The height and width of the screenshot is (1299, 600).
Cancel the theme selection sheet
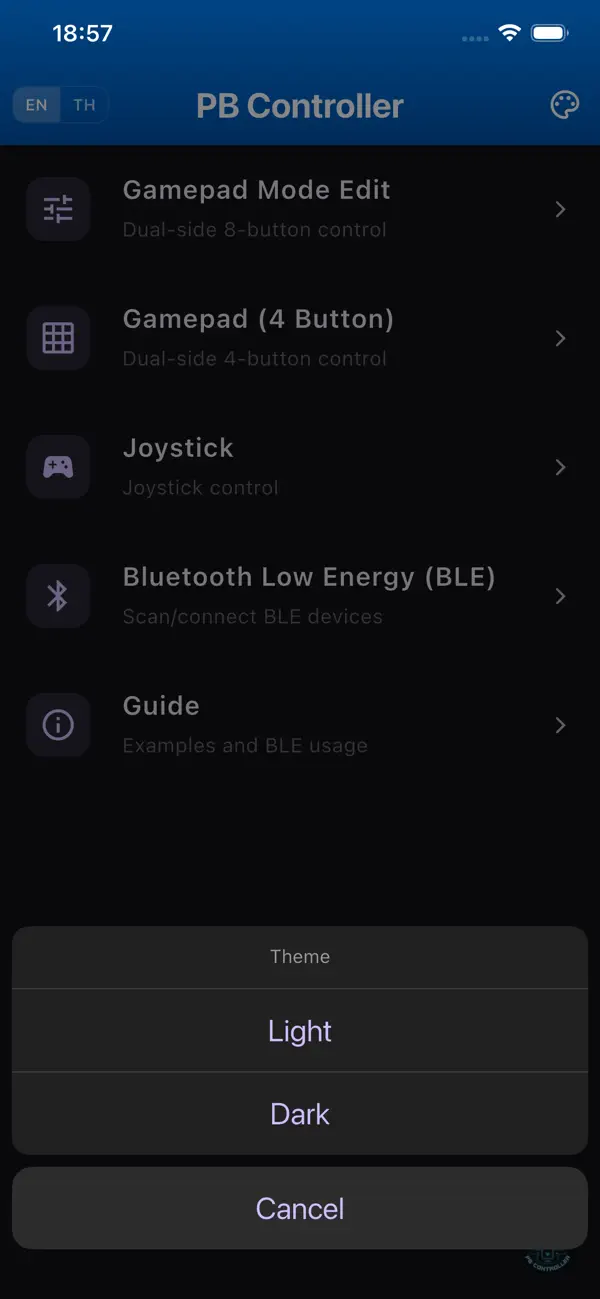(300, 1207)
